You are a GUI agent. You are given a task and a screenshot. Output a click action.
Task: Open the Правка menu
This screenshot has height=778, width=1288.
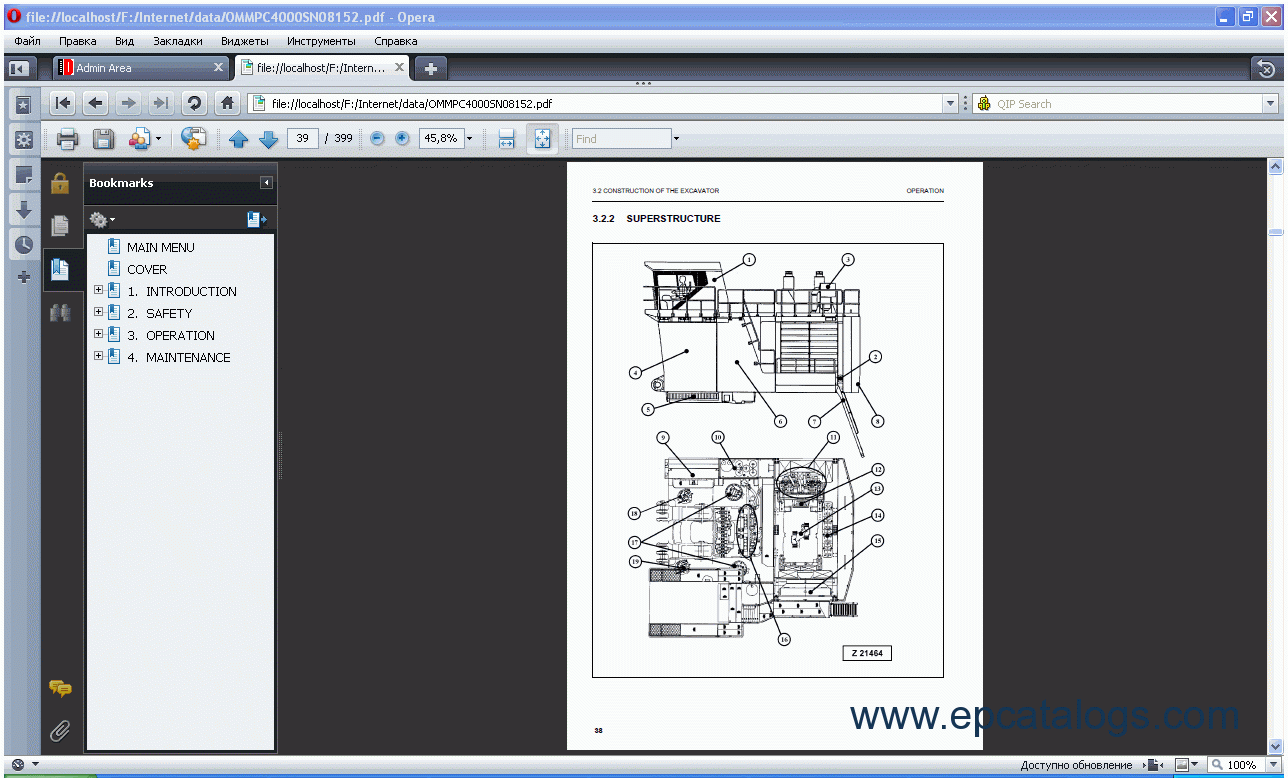click(78, 41)
